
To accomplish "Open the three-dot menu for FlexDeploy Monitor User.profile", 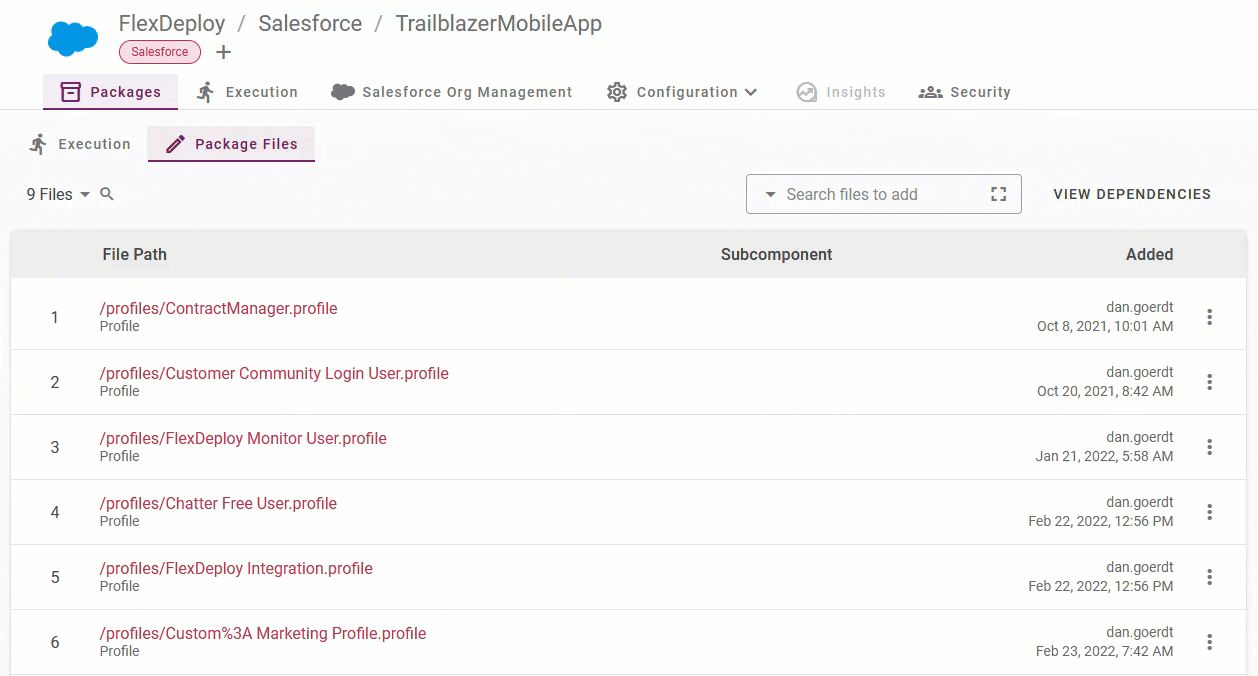I will coord(1209,447).
